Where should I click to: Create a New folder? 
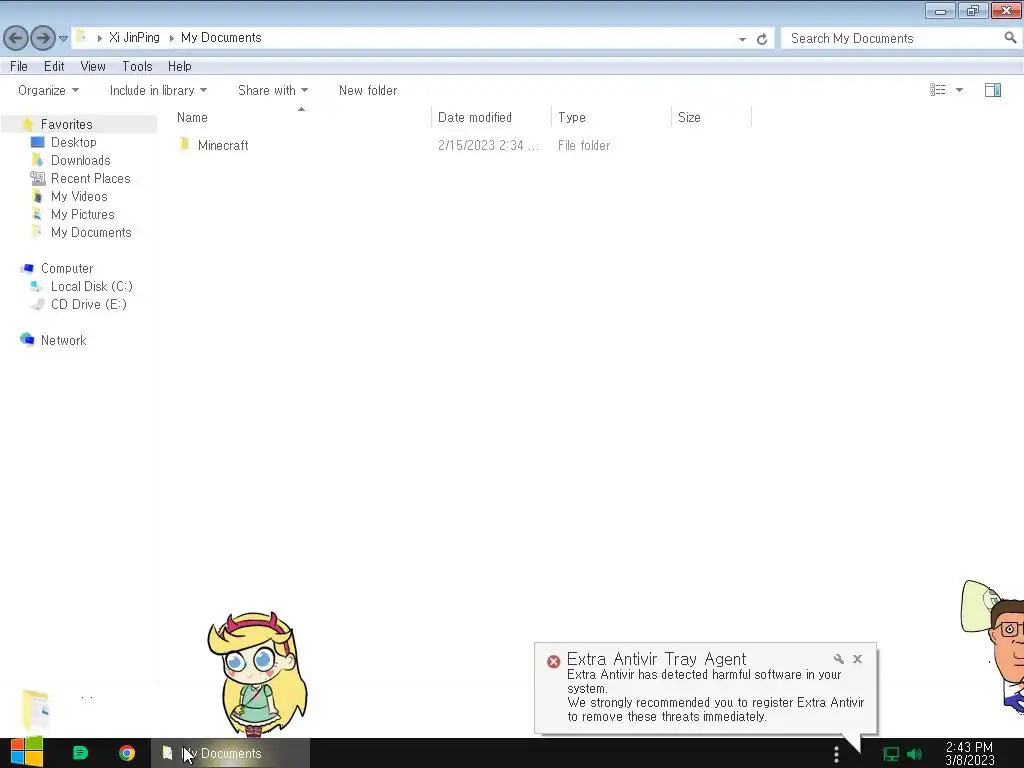tap(368, 90)
